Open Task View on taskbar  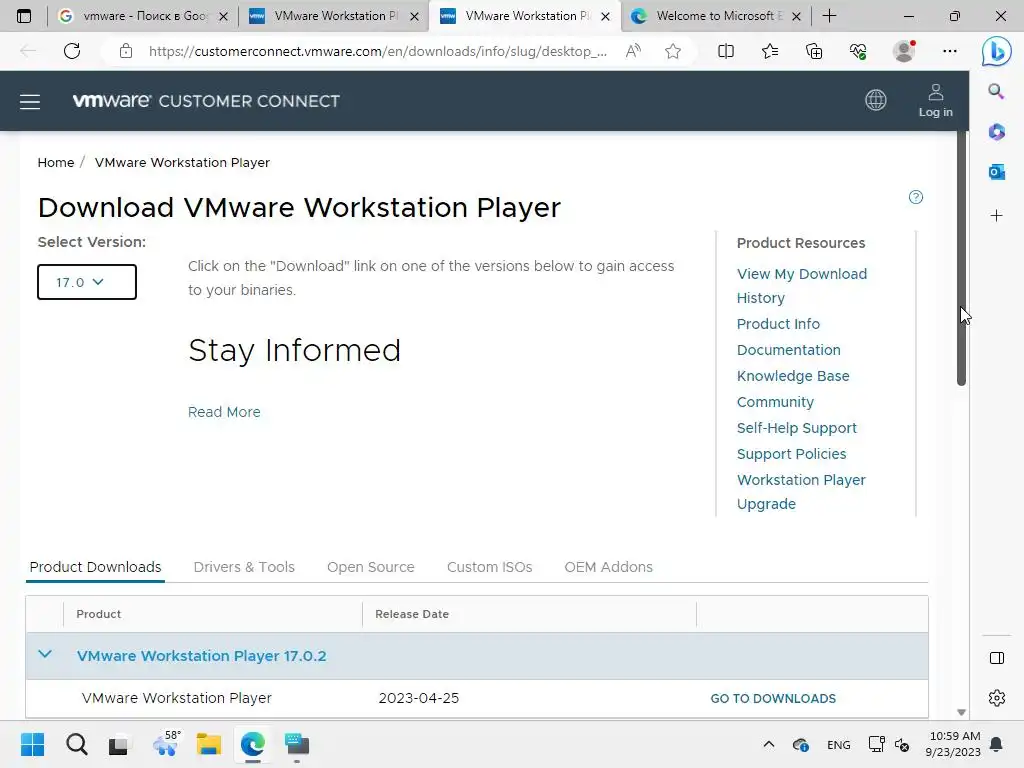(x=118, y=745)
